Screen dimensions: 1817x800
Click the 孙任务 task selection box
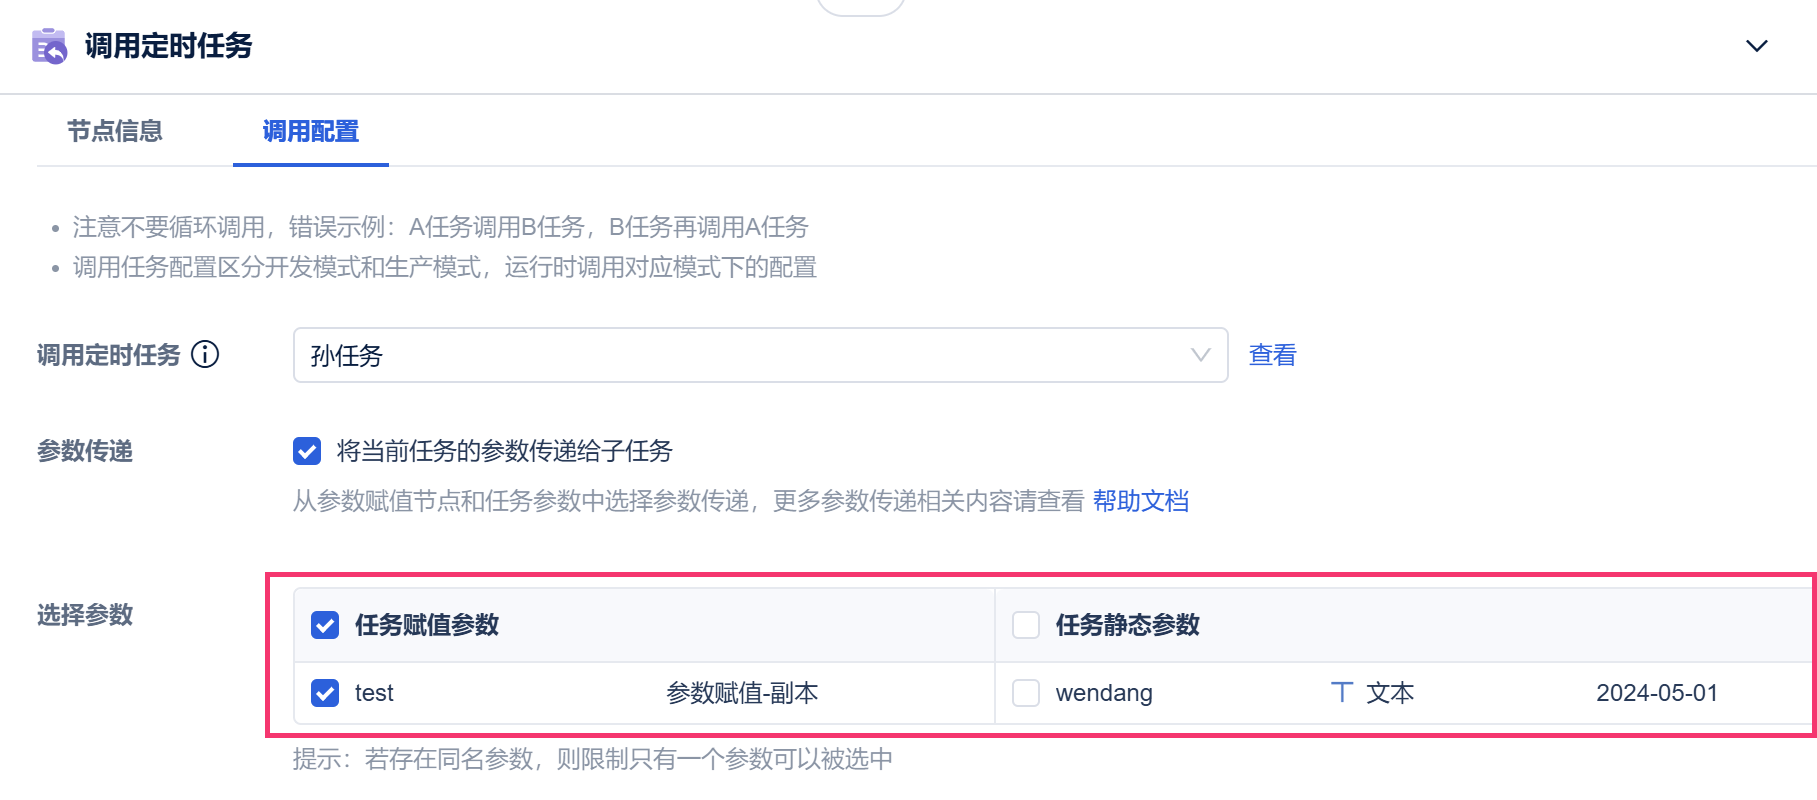pyautogui.click(x=740, y=355)
